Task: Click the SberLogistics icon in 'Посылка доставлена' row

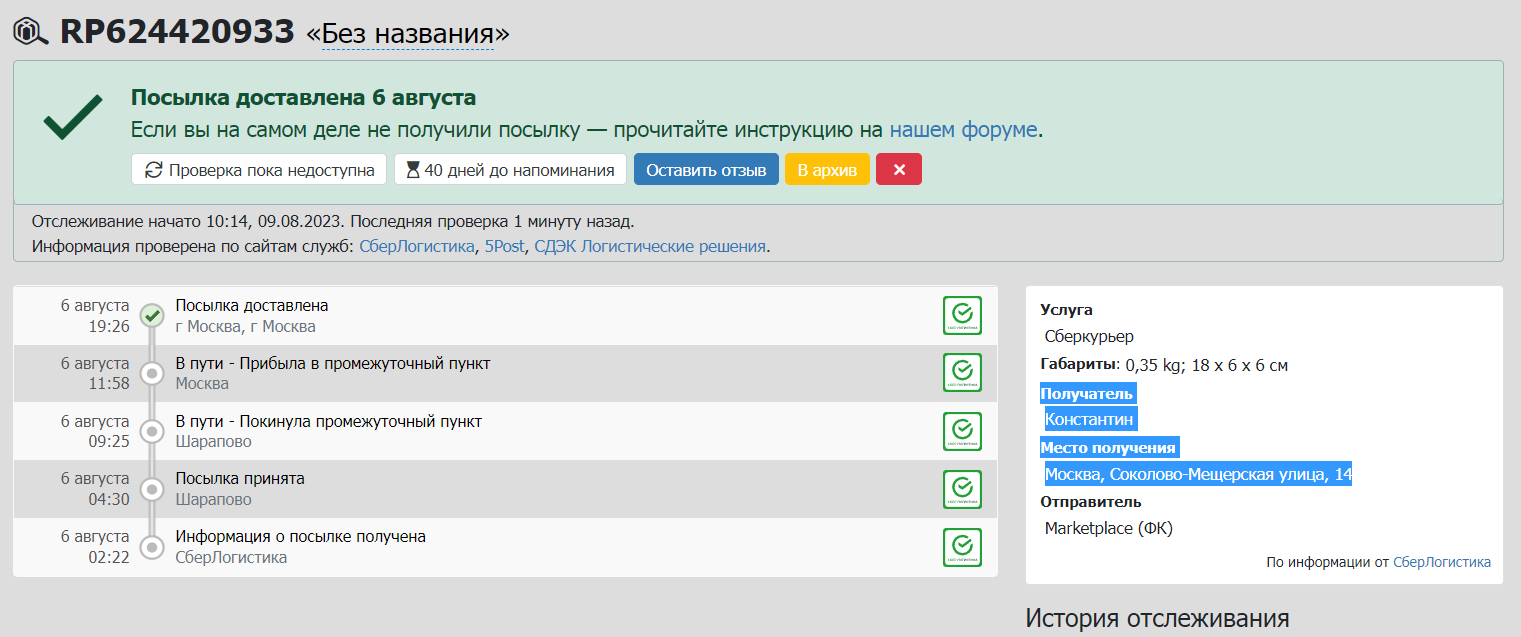Action: click(x=962, y=315)
